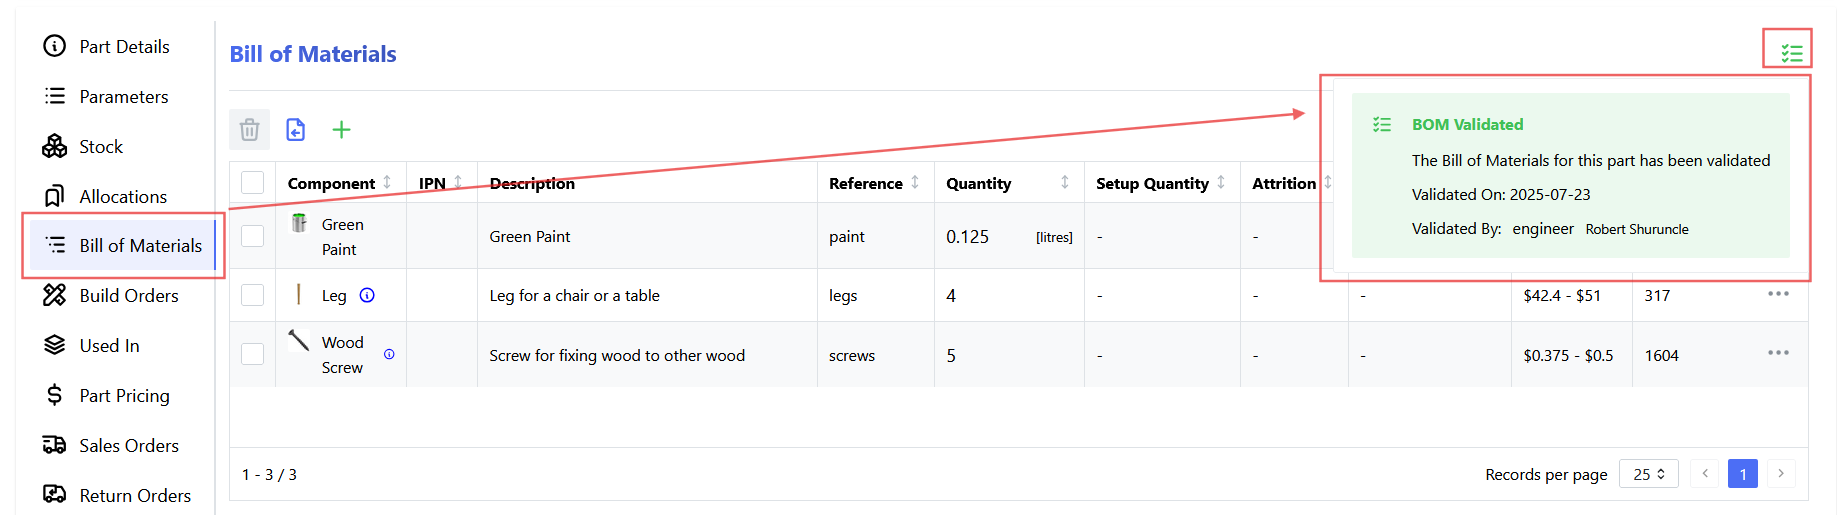Viewport: 1837px width, 515px height.
Task: Select the Wood Screw row checkbox
Action: (x=253, y=354)
